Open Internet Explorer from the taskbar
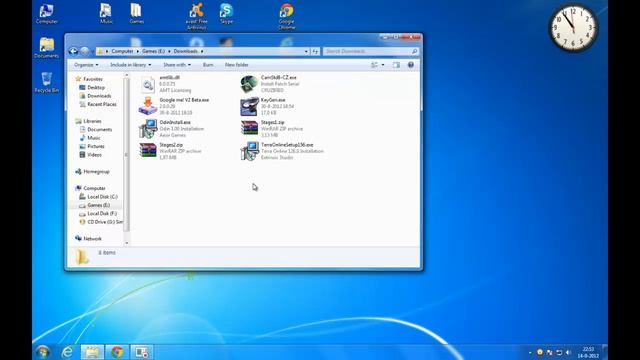Screen dimensions: 640x360 67,352
